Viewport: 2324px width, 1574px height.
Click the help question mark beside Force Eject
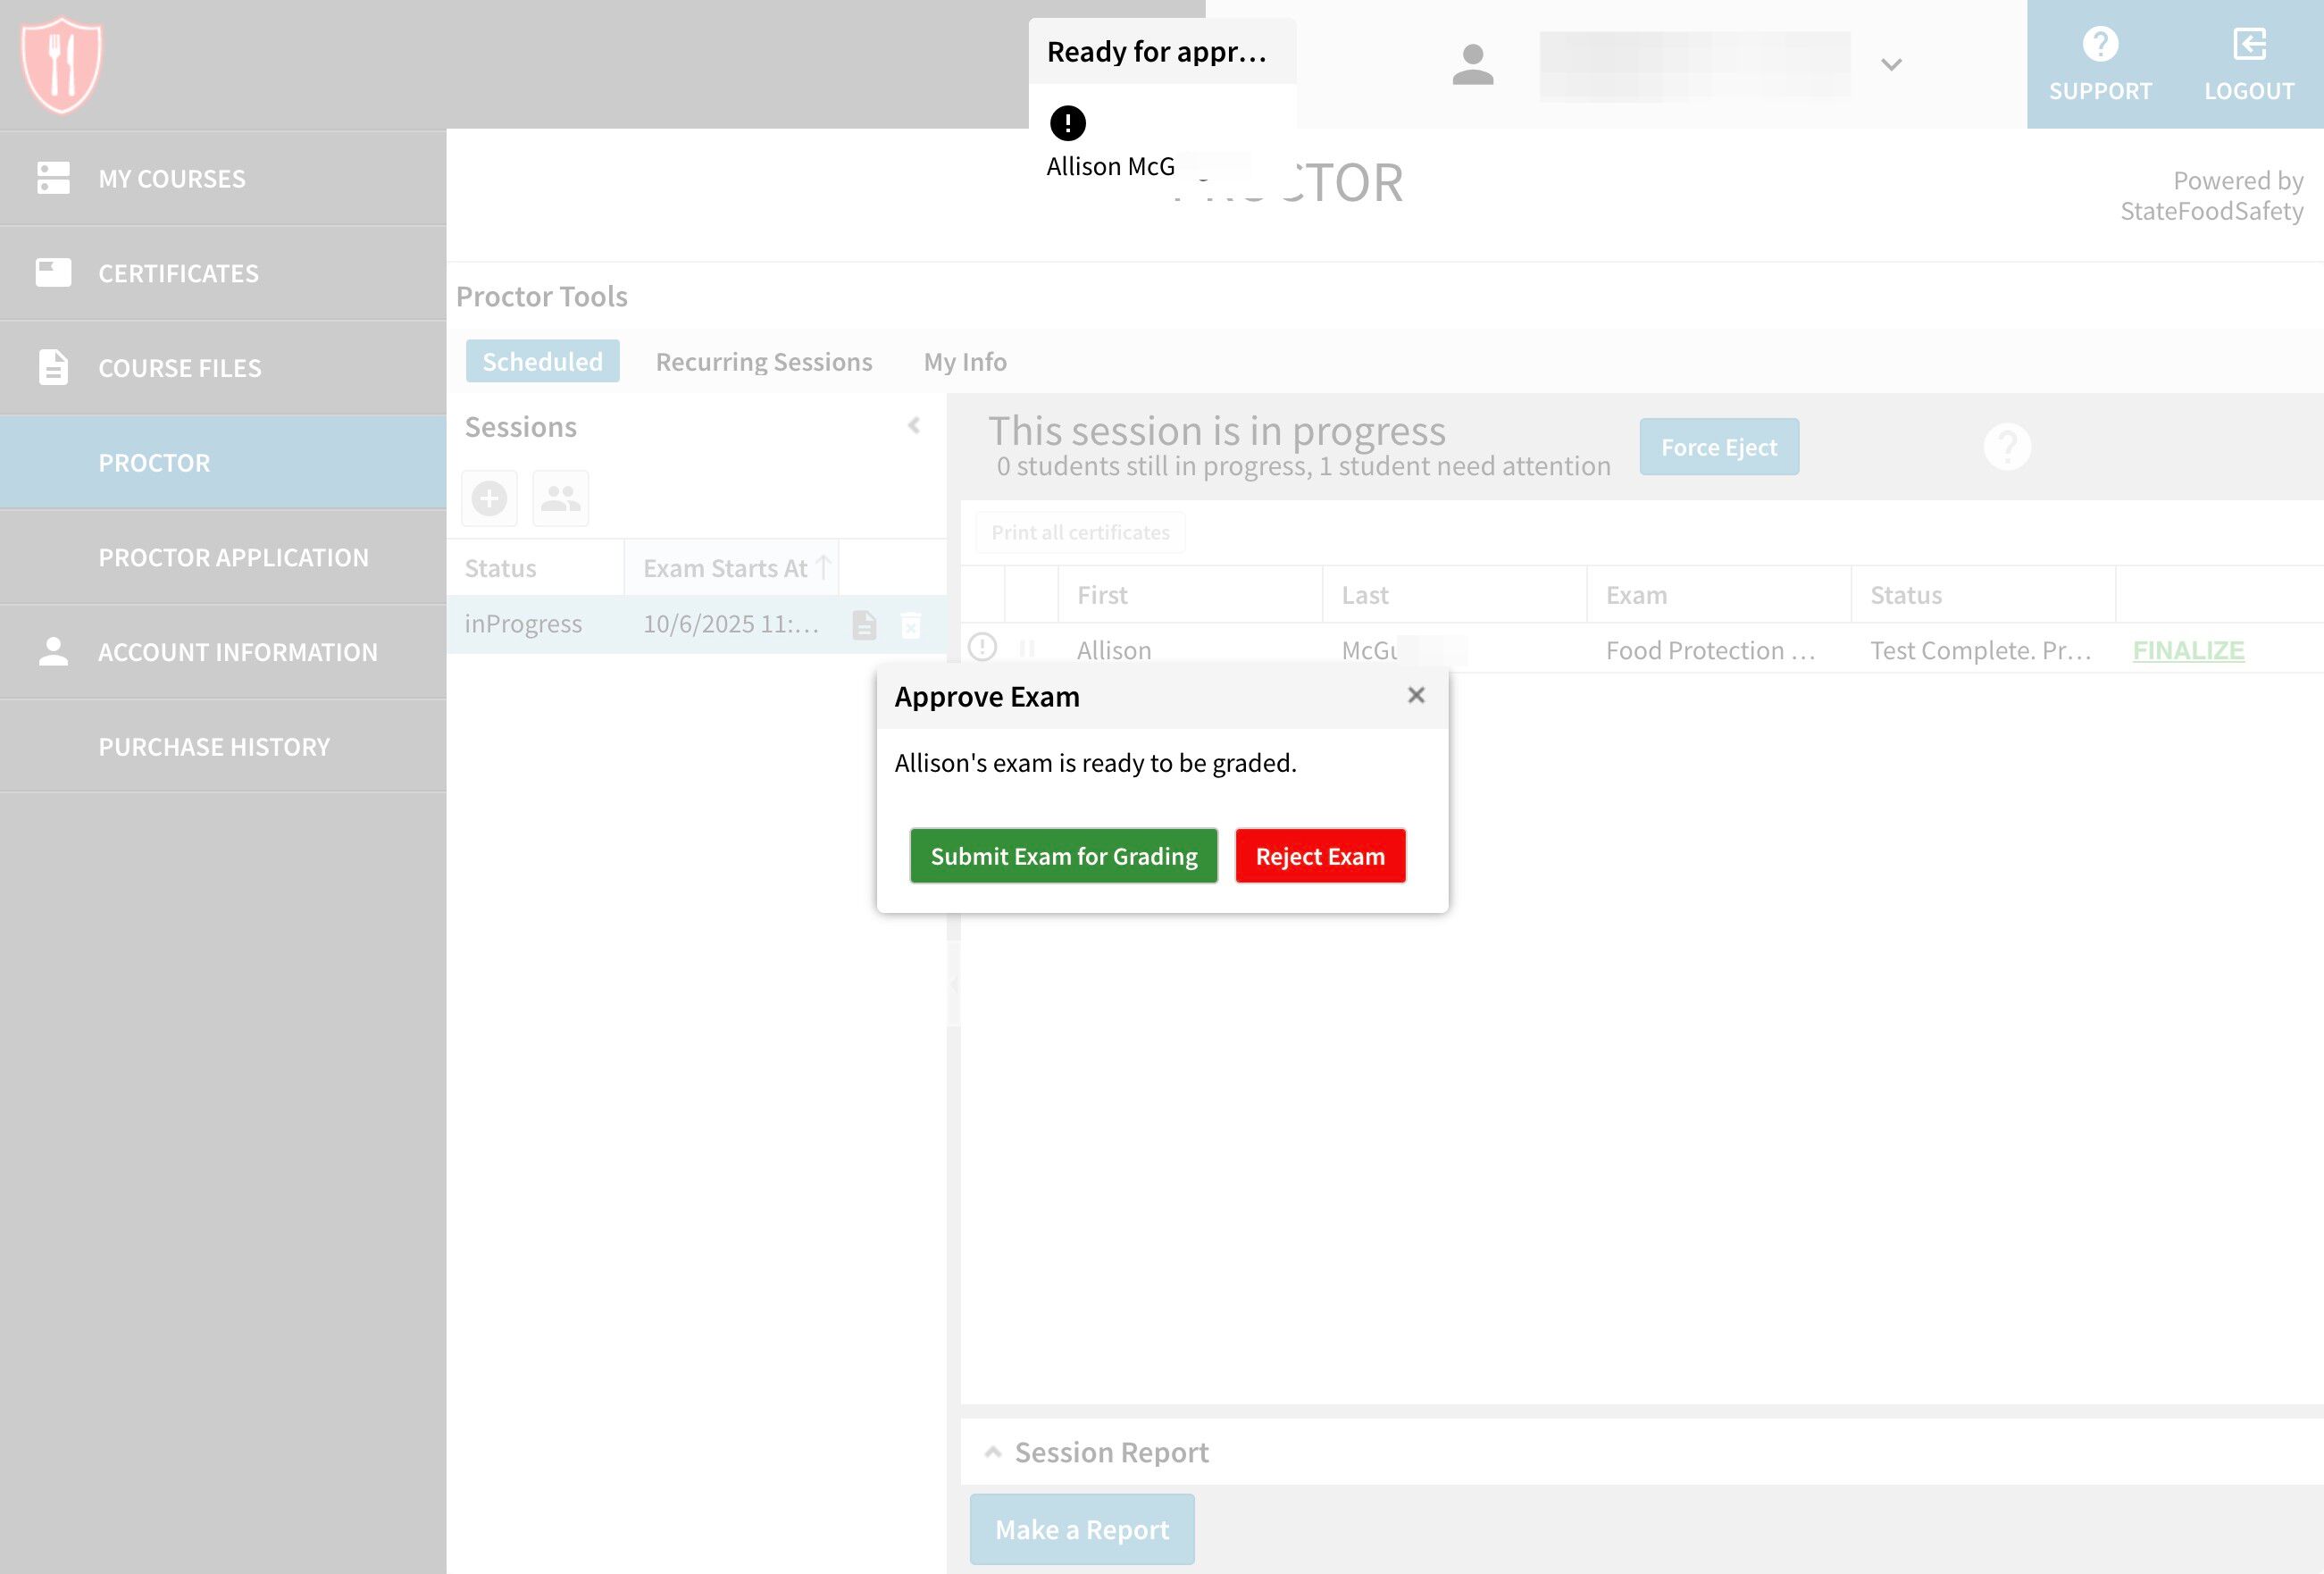pos(2006,447)
